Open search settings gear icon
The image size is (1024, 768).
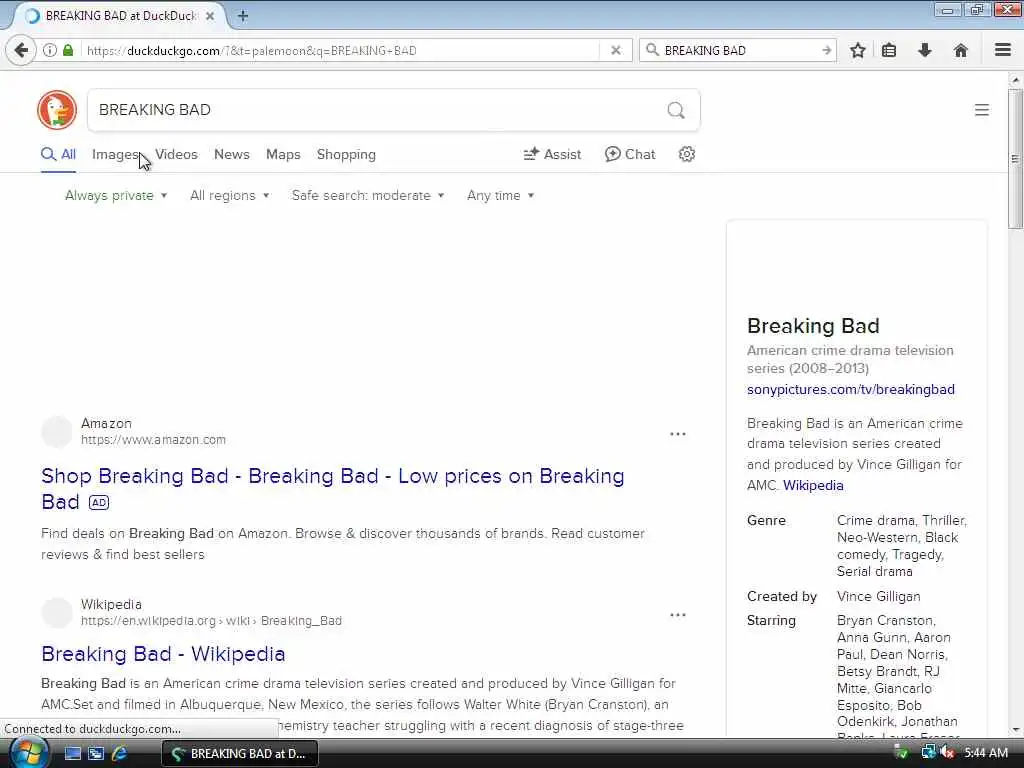(686, 154)
